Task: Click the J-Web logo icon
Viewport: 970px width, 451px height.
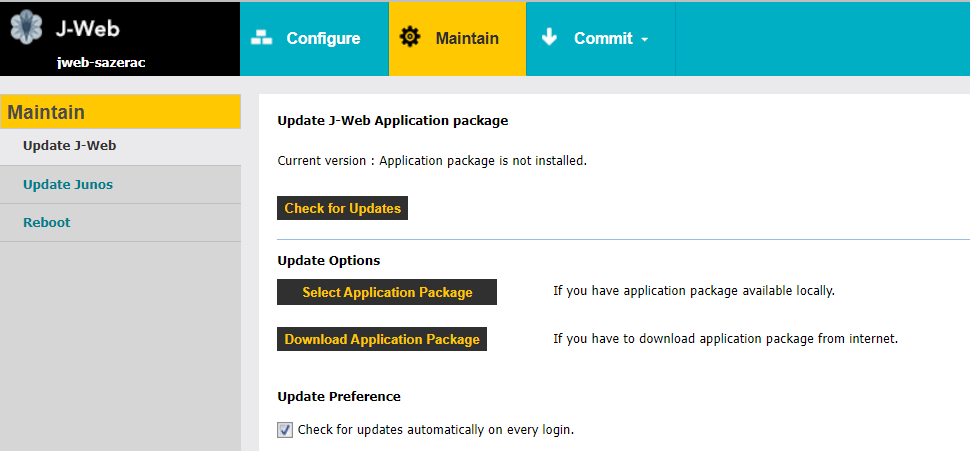Action: pyautogui.click(x=27, y=27)
